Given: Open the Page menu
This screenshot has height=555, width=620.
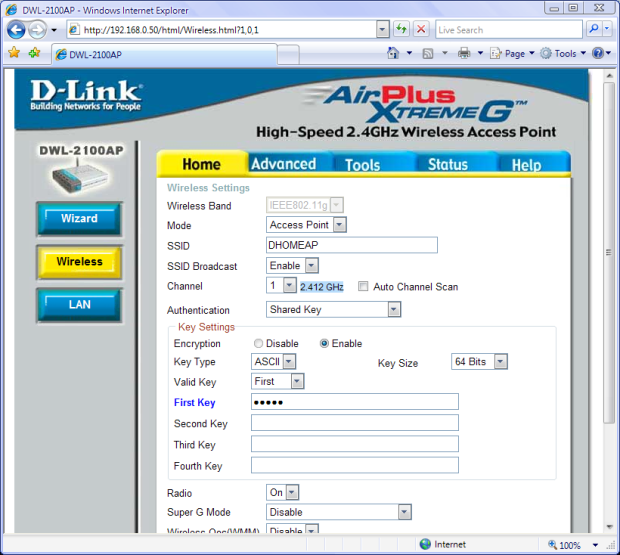Looking at the screenshot, I should pos(512,53).
